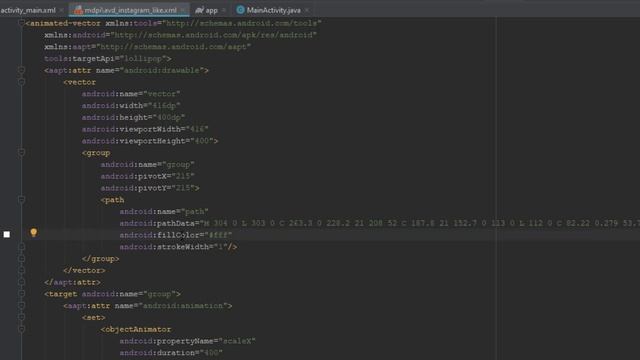Screen dimensions: 640x360
Task: Collapse the target android:name group fold
Action: point(21,294)
